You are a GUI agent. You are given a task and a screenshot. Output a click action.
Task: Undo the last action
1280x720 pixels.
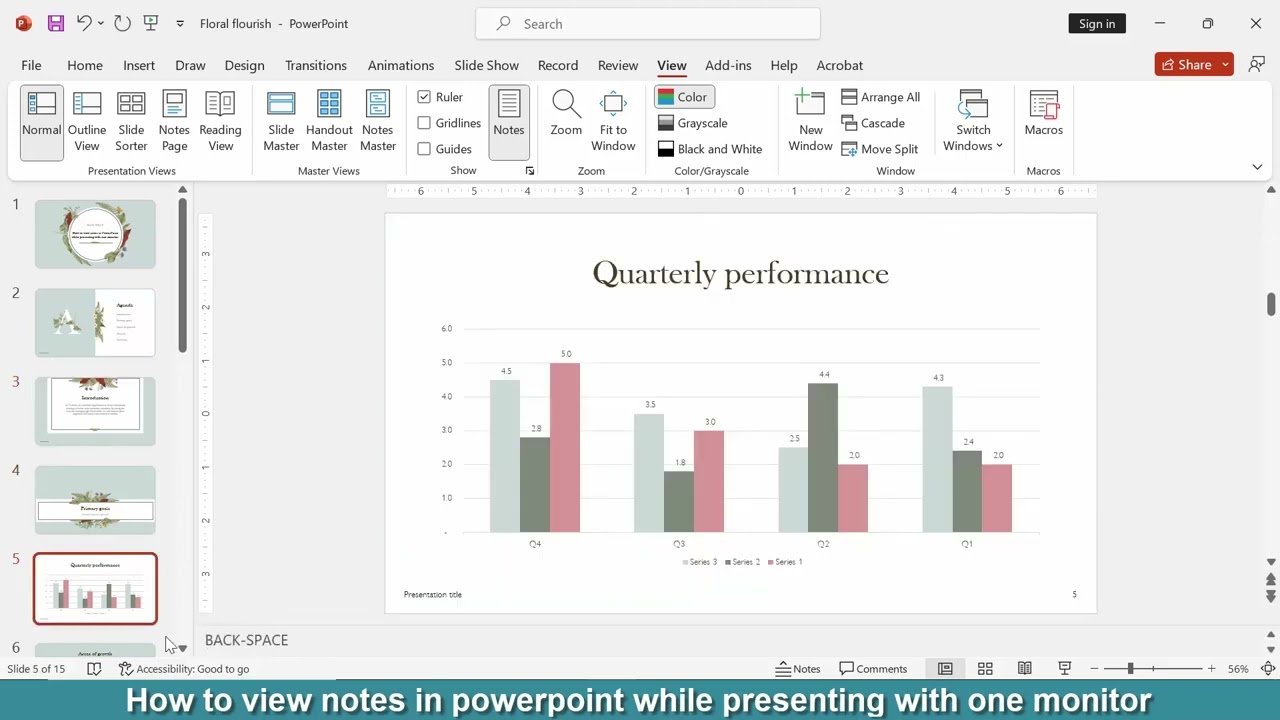(84, 23)
